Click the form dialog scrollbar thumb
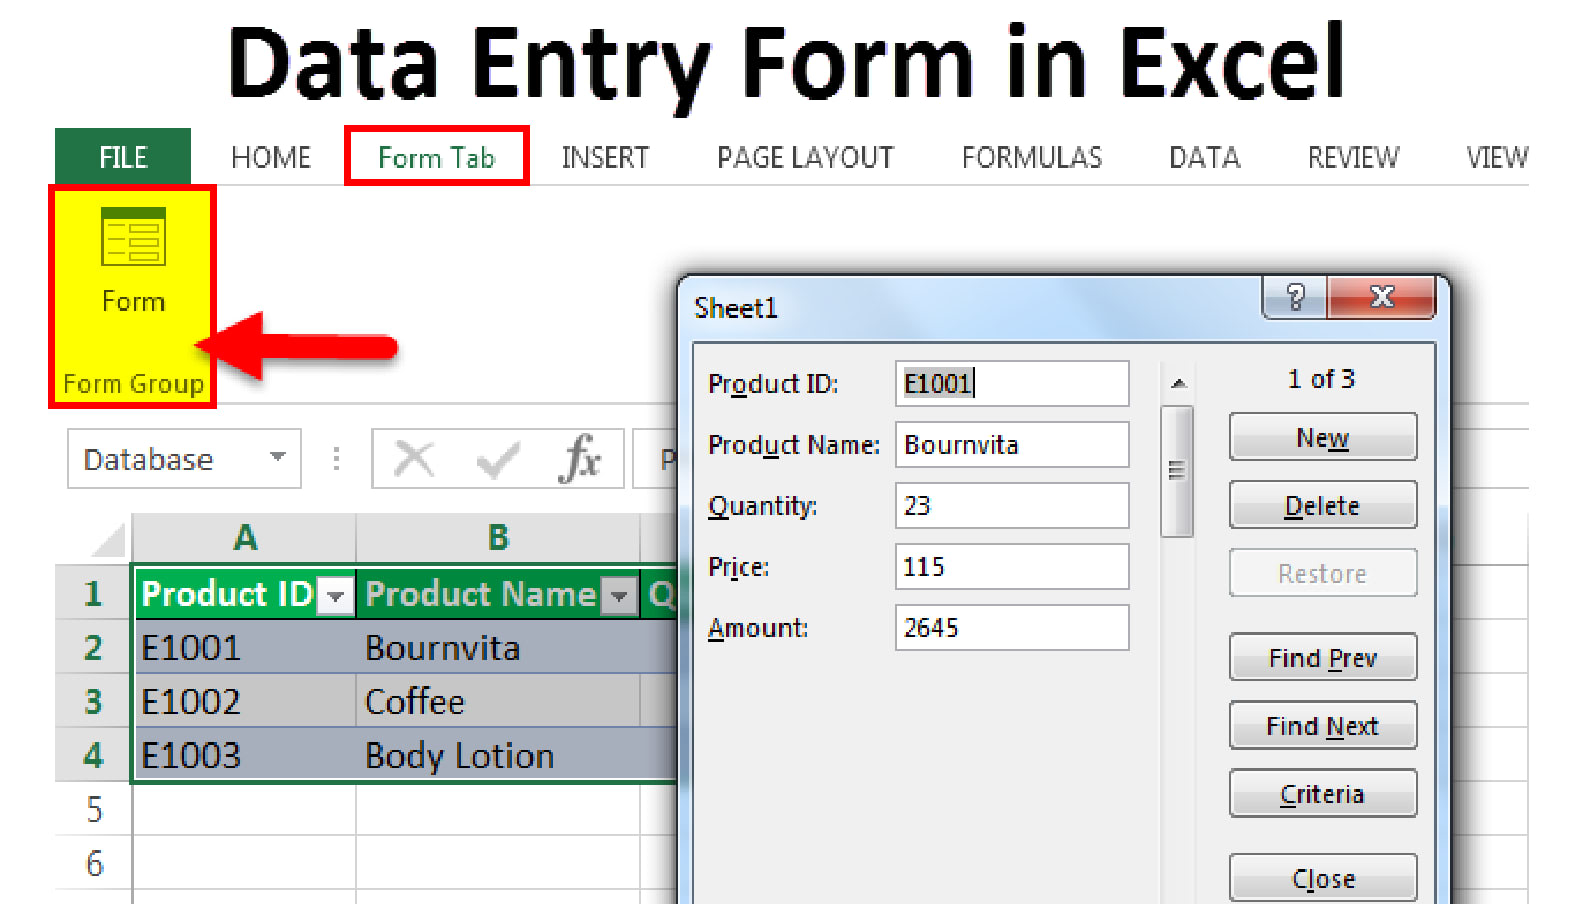This screenshot has width=1575, height=905. pyautogui.click(x=1177, y=471)
